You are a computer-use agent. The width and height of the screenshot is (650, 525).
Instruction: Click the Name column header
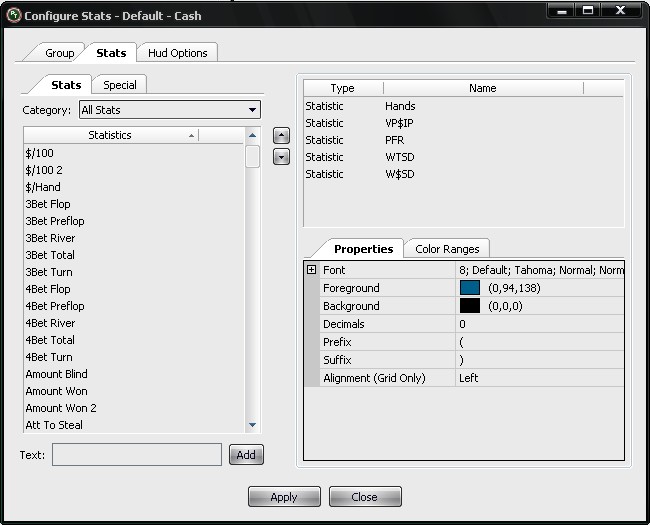pyautogui.click(x=483, y=88)
